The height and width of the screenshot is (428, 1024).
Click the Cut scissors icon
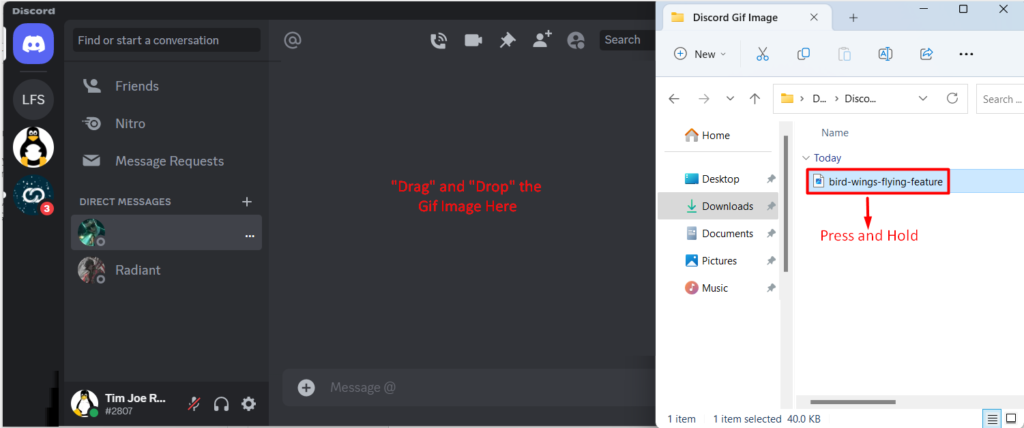point(762,54)
